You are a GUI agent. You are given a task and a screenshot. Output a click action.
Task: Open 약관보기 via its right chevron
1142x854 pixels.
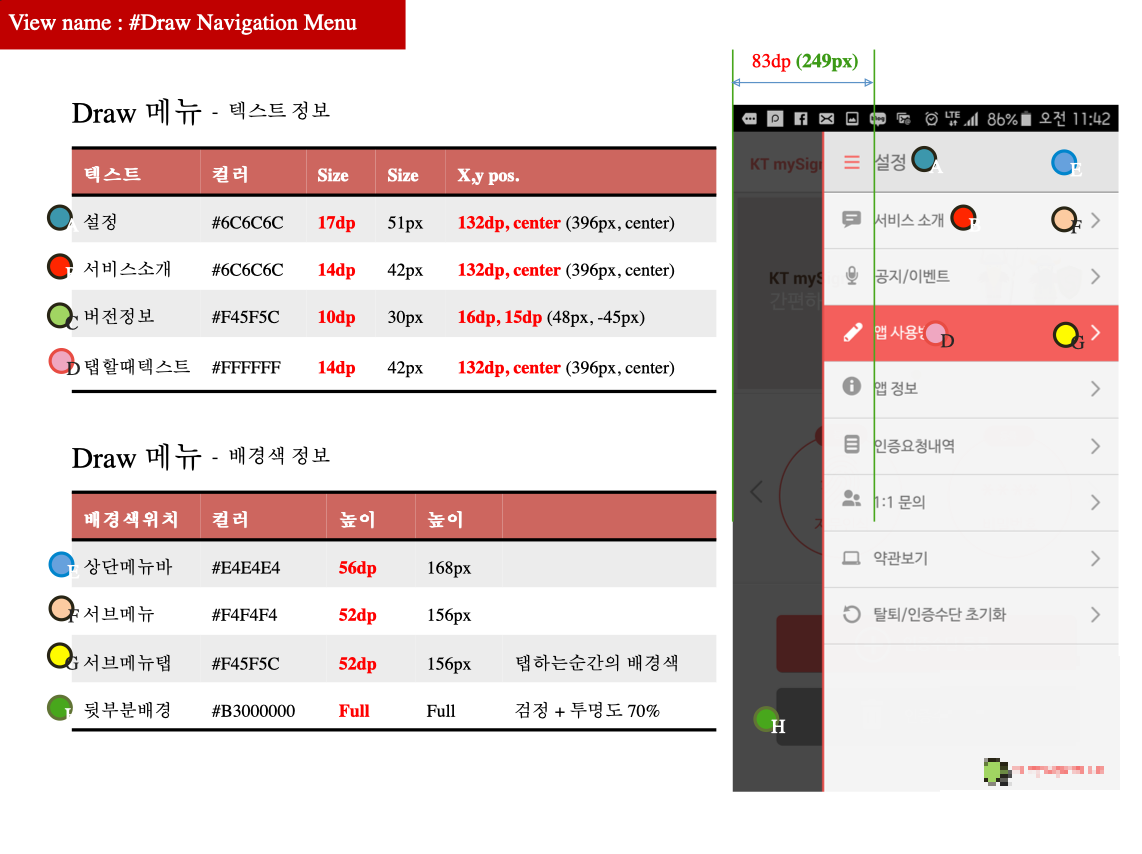(1096, 559)
